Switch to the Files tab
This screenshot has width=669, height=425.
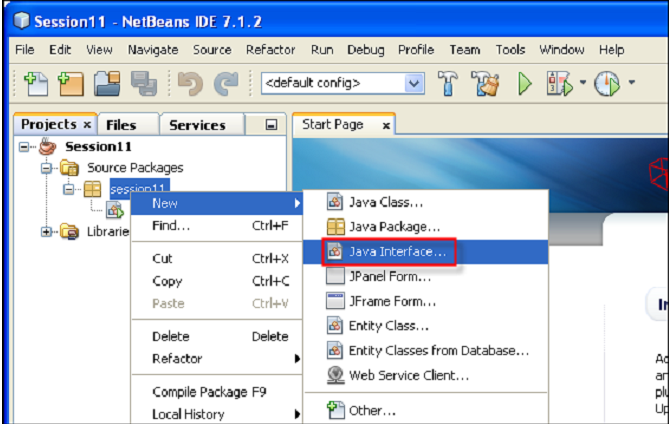(128, 125)
